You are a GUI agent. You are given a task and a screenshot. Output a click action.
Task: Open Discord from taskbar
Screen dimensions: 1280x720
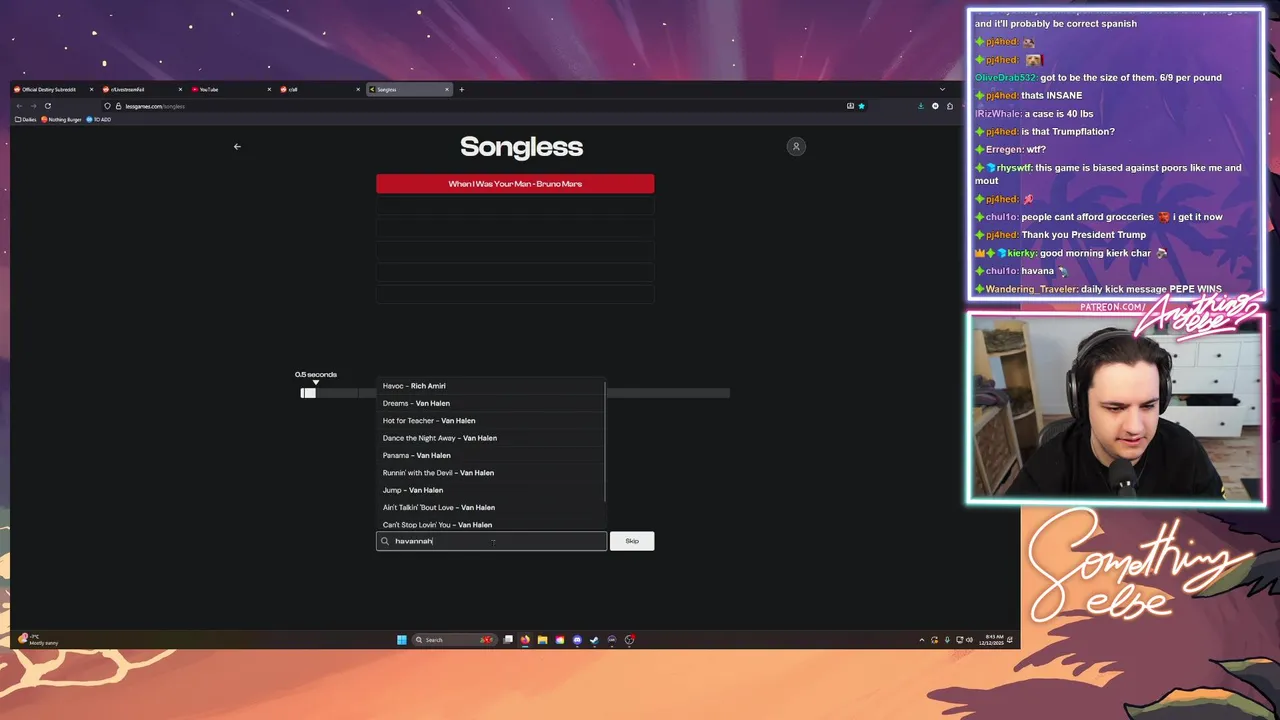pyautogui.click(x=577, y=640)
